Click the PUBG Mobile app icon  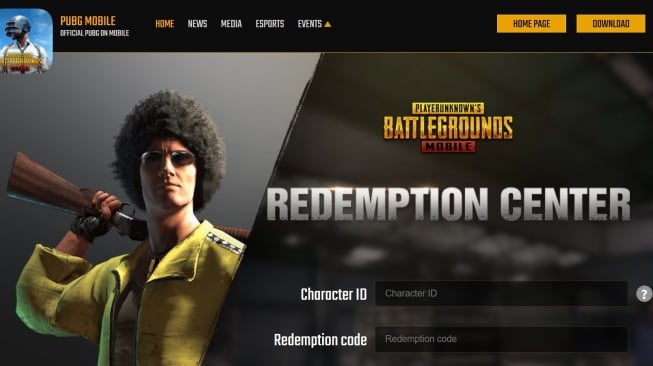pos(26,41)
